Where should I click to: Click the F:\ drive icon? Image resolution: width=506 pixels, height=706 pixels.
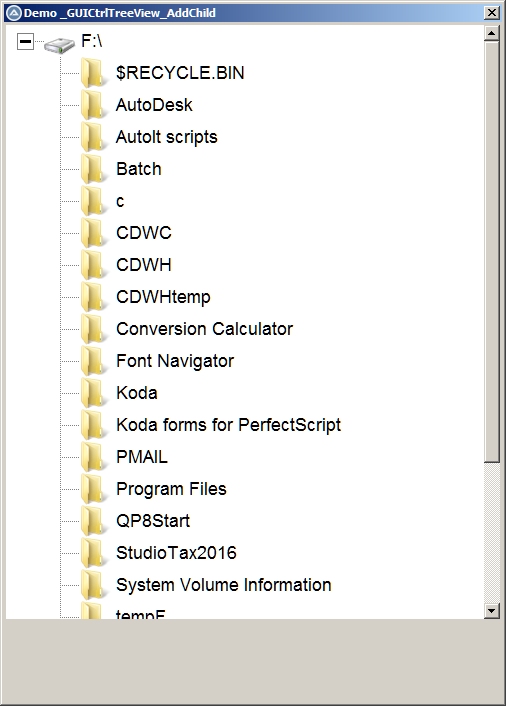(x=59, y=45)
